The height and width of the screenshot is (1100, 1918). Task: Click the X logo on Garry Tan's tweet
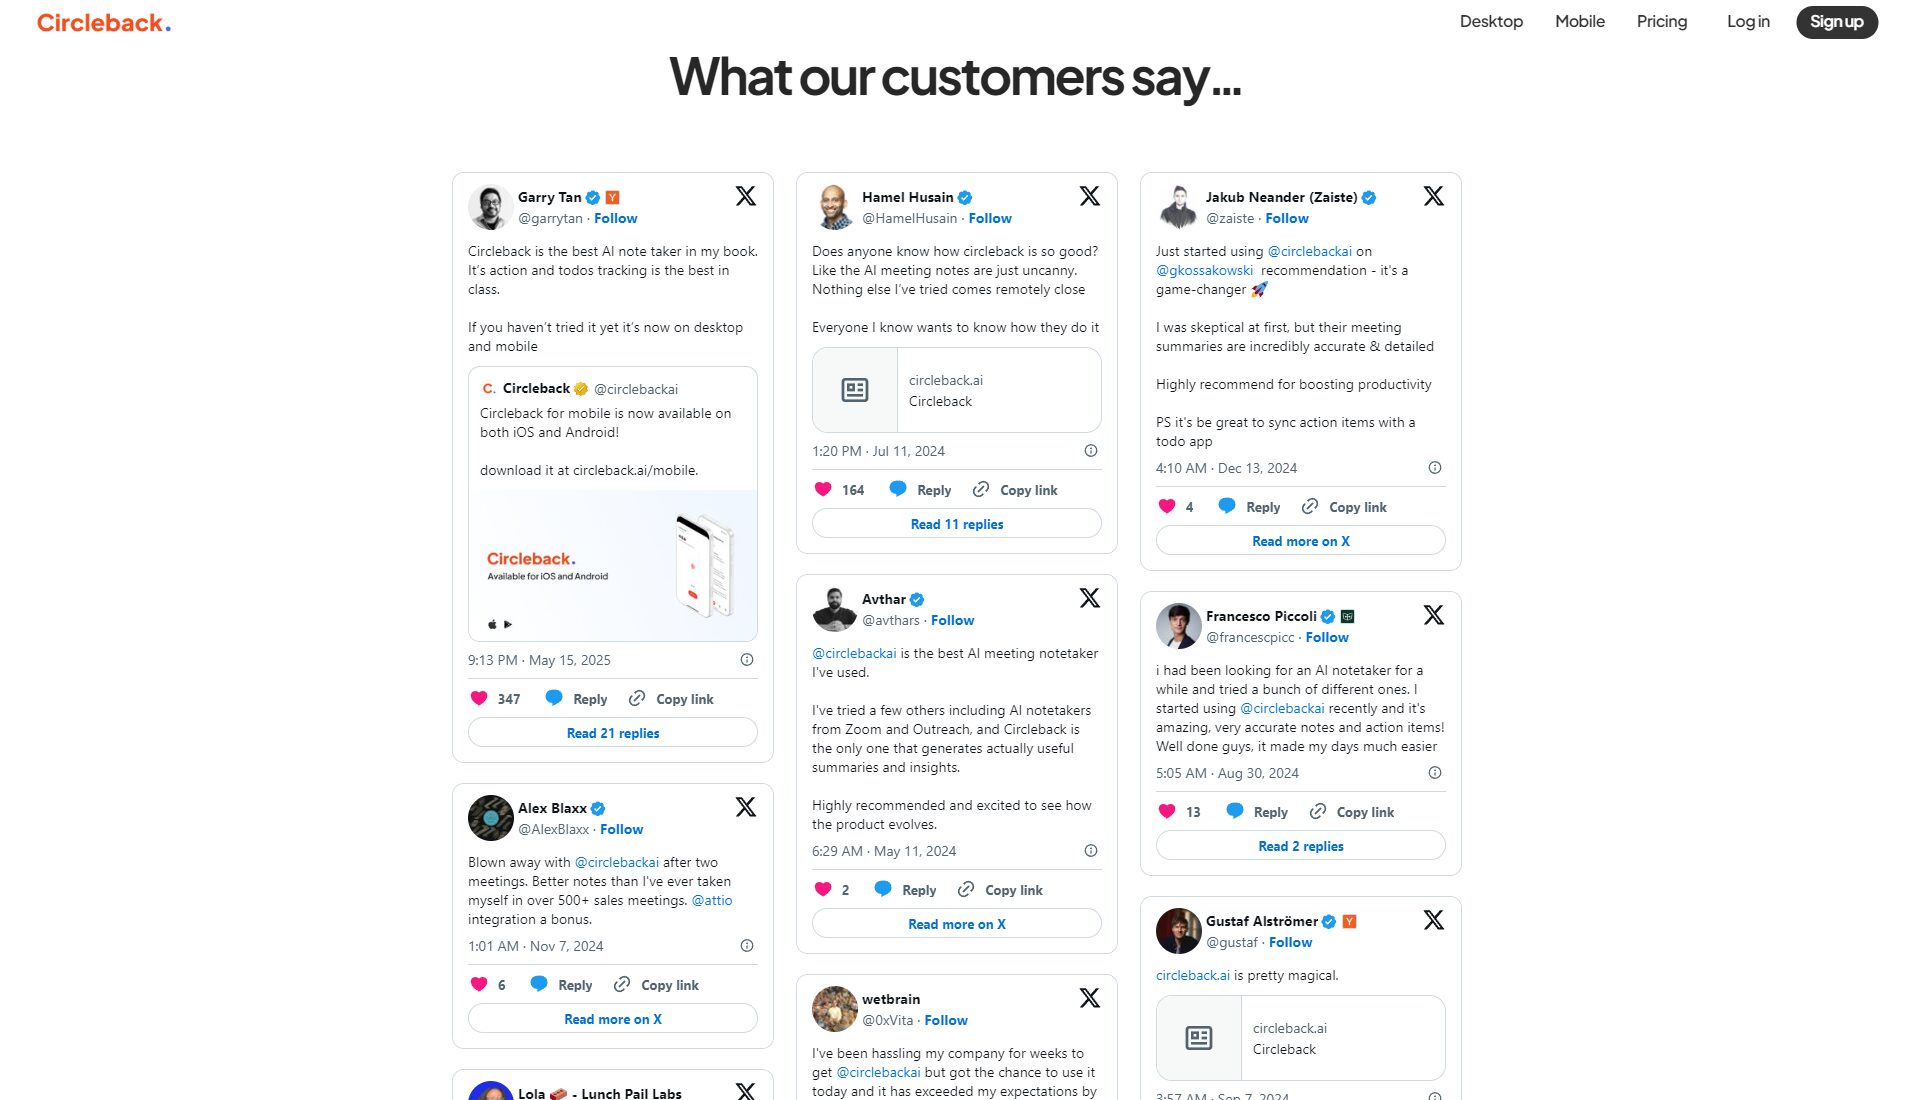(x=745, y=196)
